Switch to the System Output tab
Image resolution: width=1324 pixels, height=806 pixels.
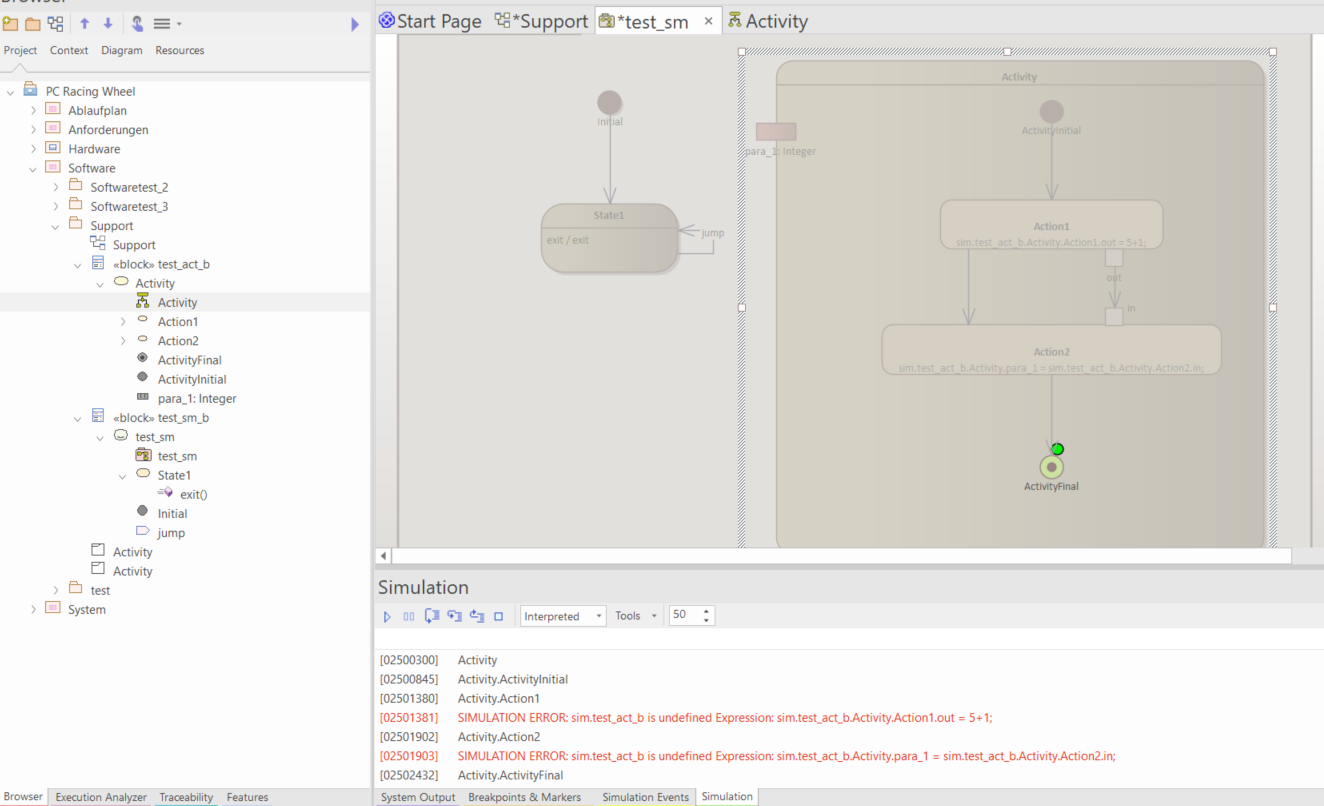click(x=418, y=797)
